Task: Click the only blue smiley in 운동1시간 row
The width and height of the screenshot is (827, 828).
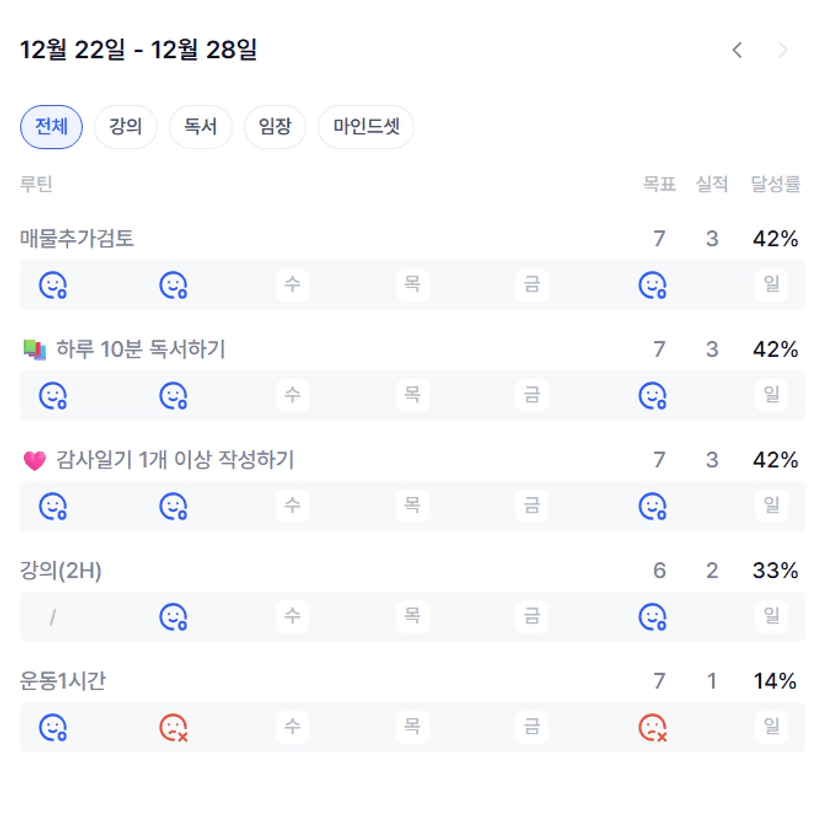Action: (52, 728)
